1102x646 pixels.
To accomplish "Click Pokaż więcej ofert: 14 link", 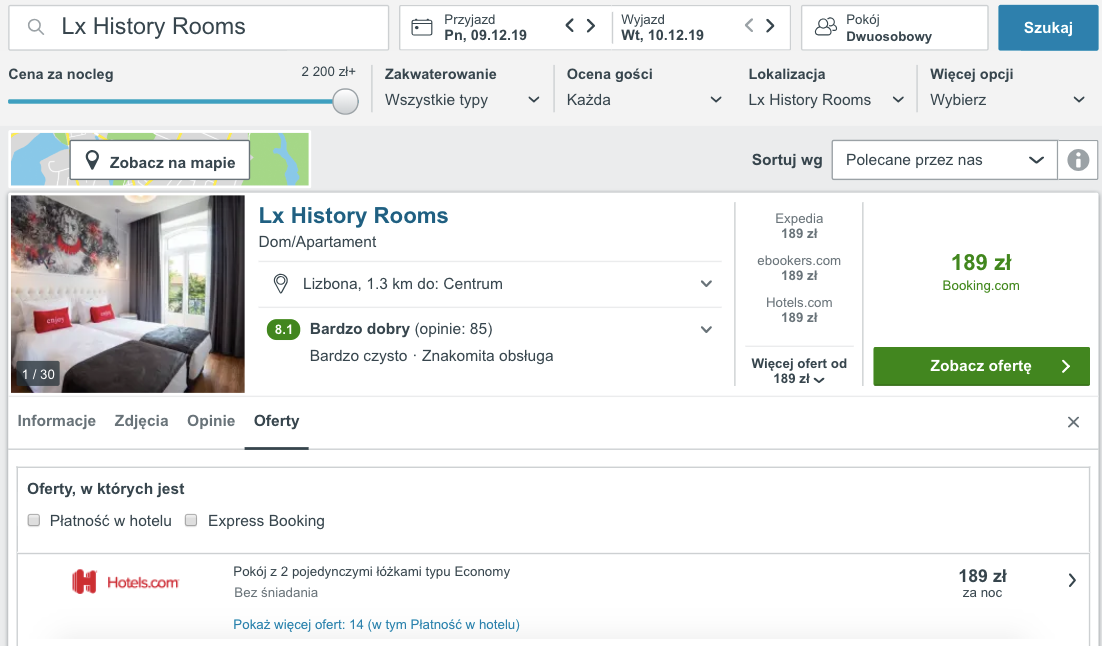I will tap(376, 624).
